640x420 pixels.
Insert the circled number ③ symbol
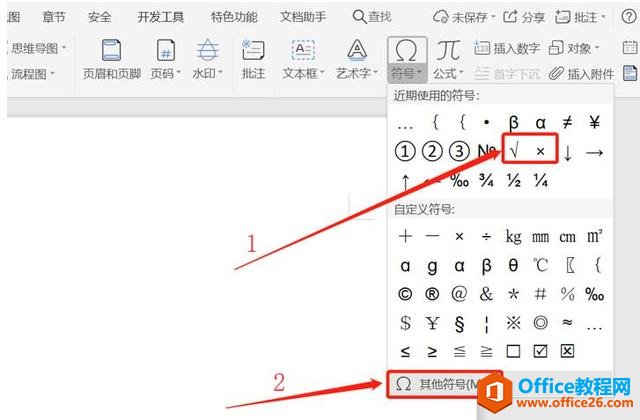(x=459, y=151)
